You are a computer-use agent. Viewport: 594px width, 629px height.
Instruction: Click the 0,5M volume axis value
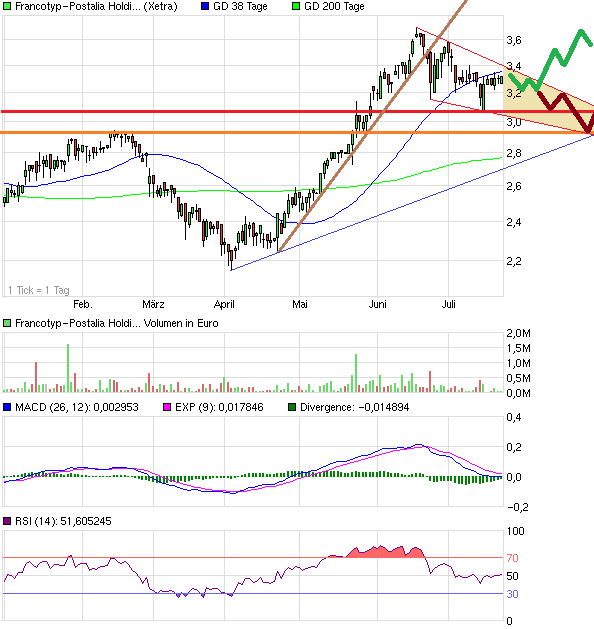click(518, 378)
